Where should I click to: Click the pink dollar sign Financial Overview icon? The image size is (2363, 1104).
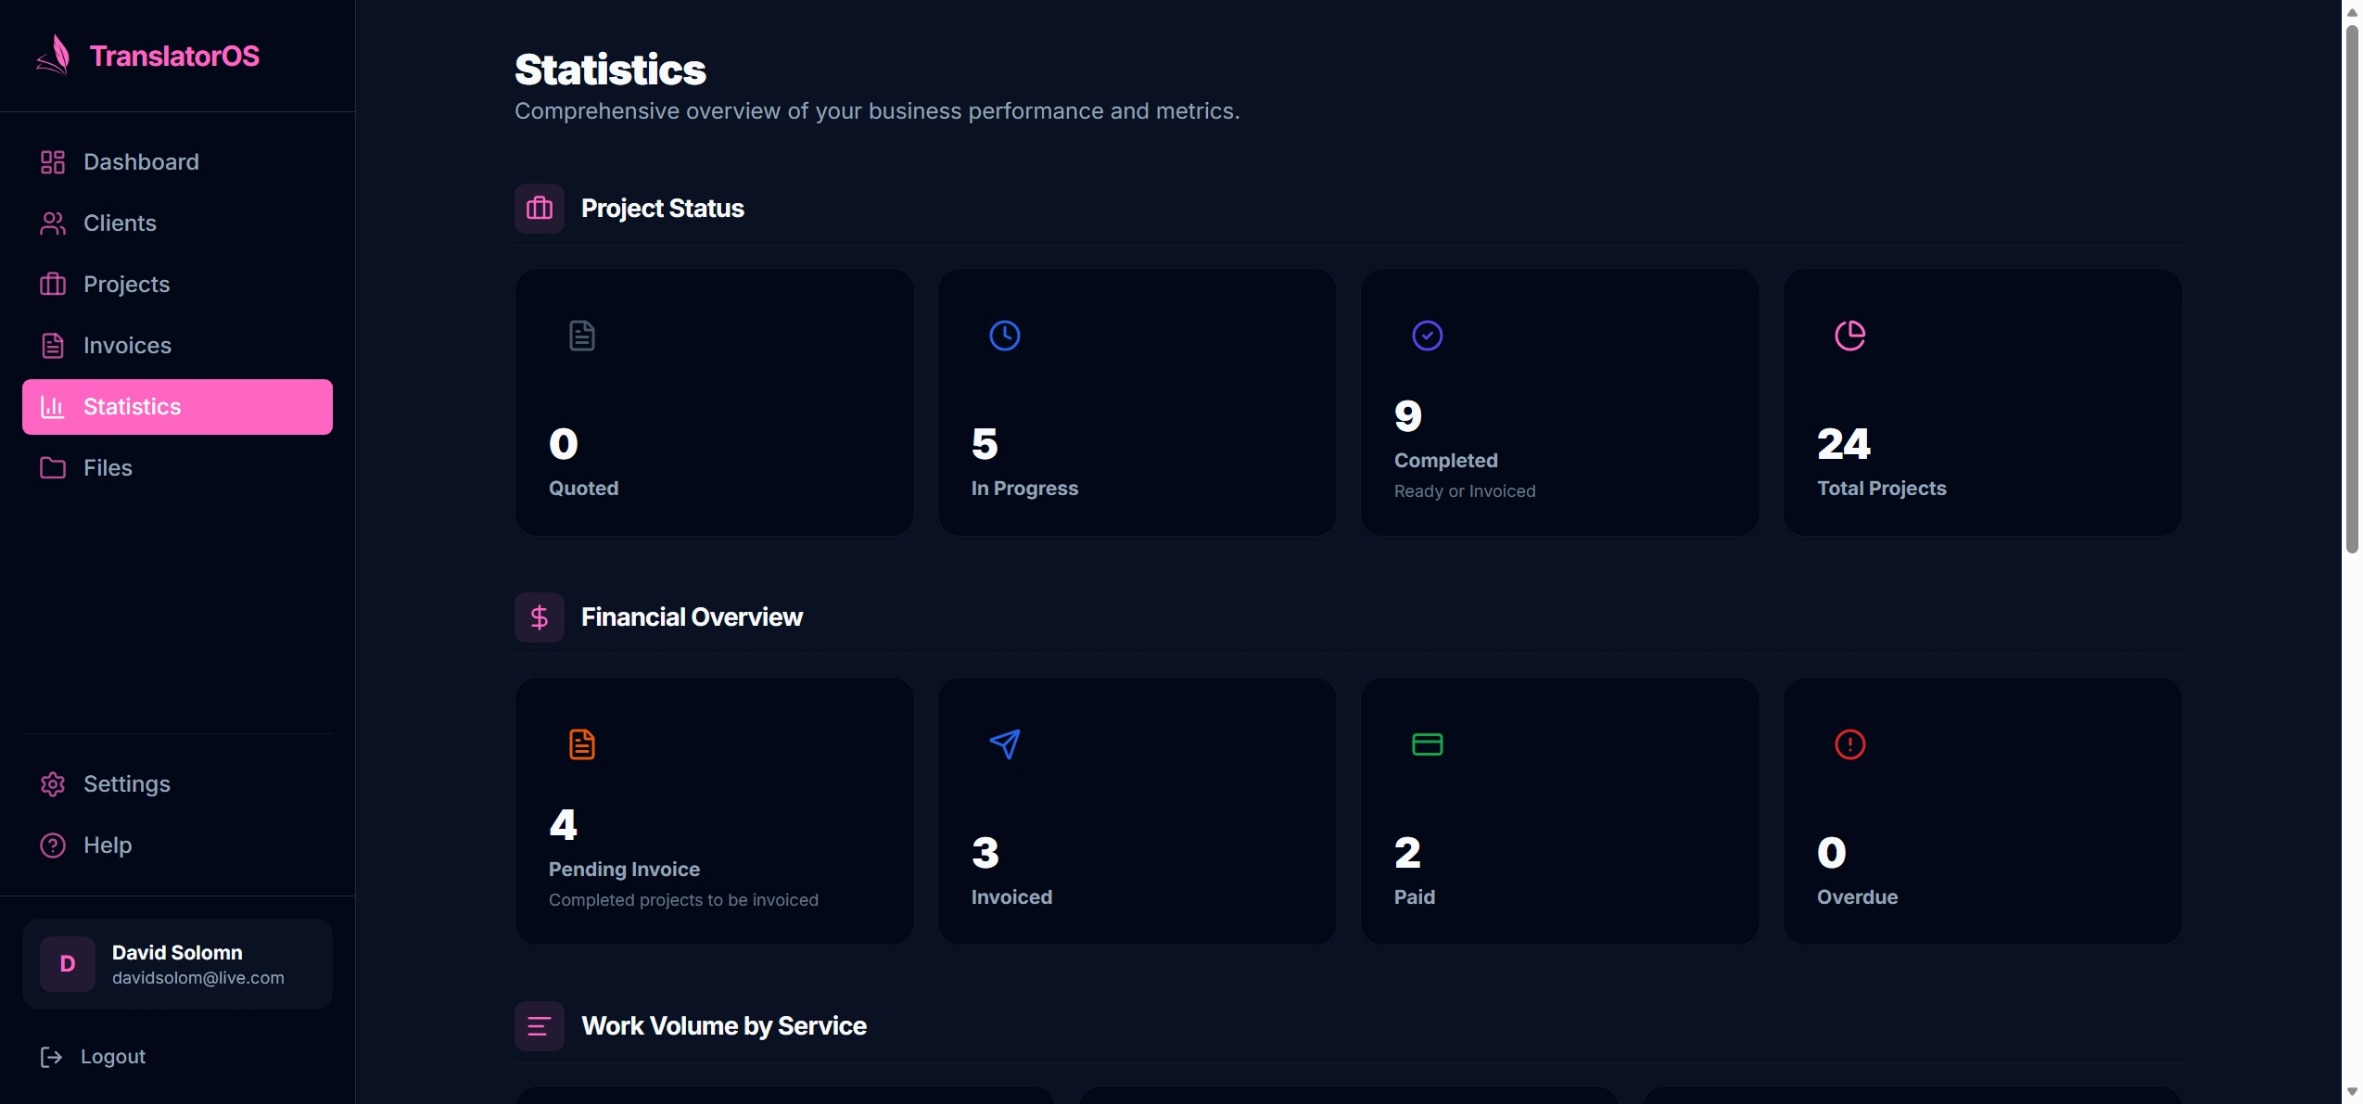(540, 617)
